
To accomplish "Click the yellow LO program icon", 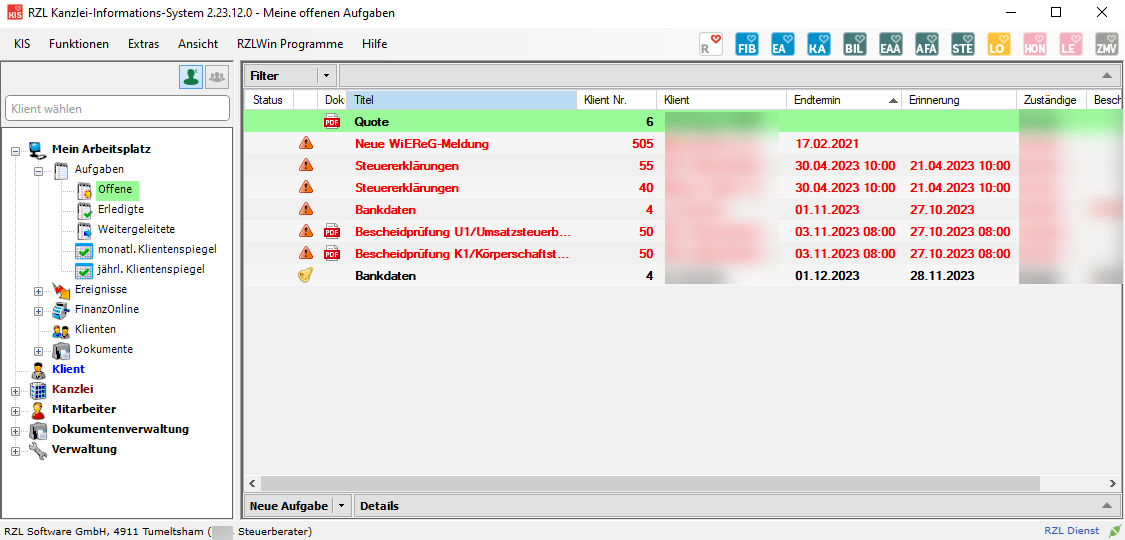I will (x=998, y=45).
